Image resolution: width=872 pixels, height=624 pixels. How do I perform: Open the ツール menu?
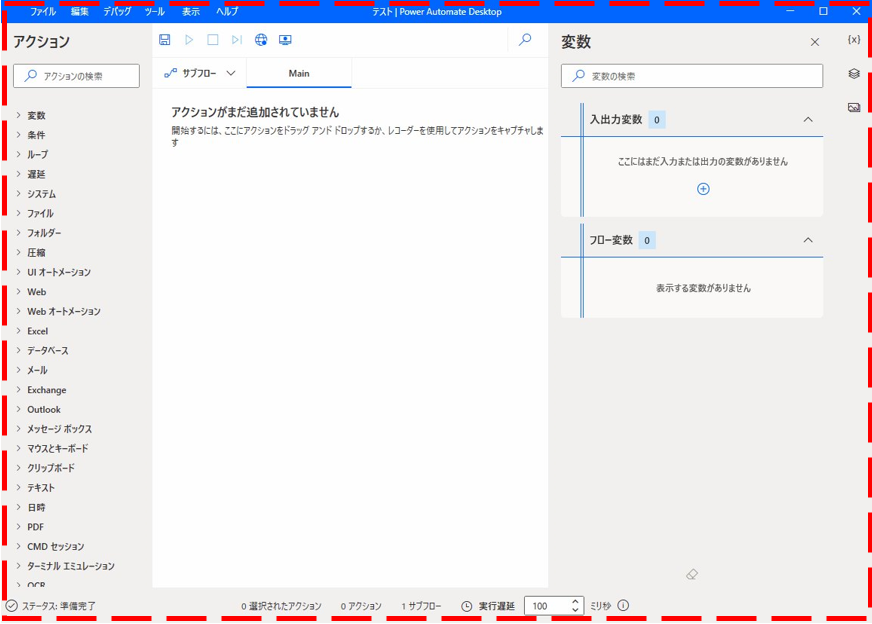click(155, 11)
